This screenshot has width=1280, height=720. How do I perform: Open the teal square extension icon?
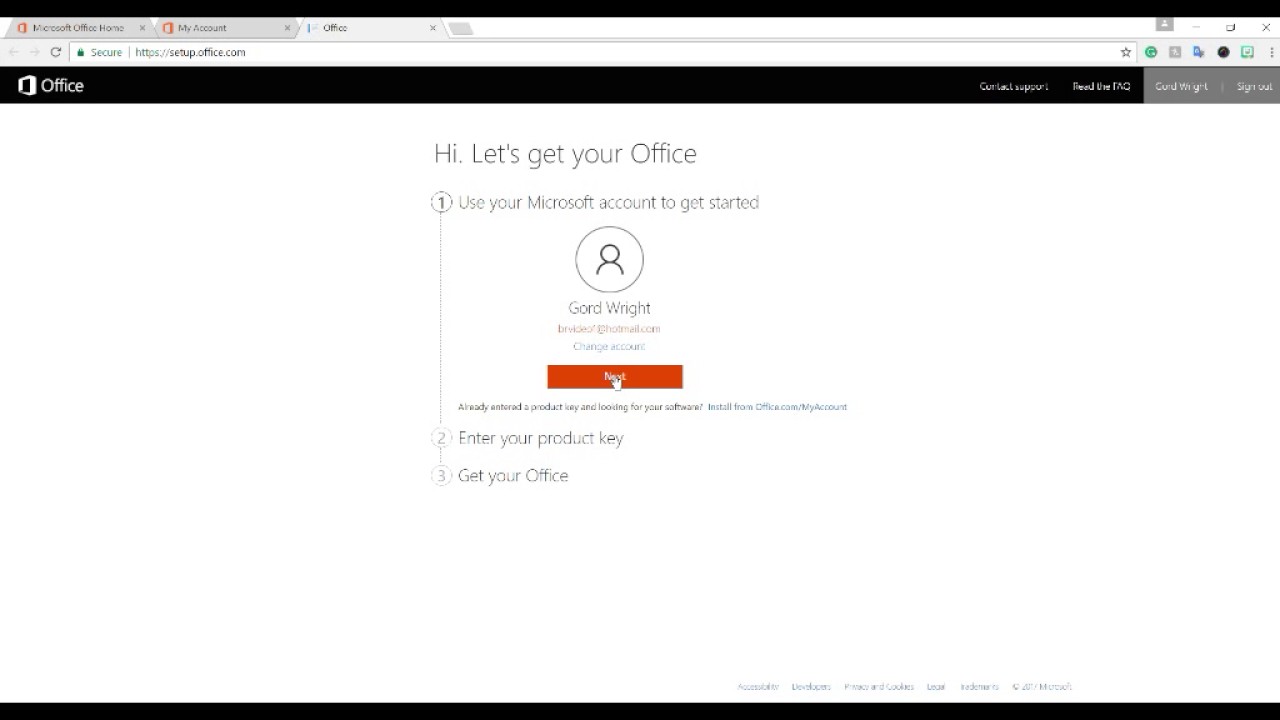pyautogui.click(x=1247, y=52)
